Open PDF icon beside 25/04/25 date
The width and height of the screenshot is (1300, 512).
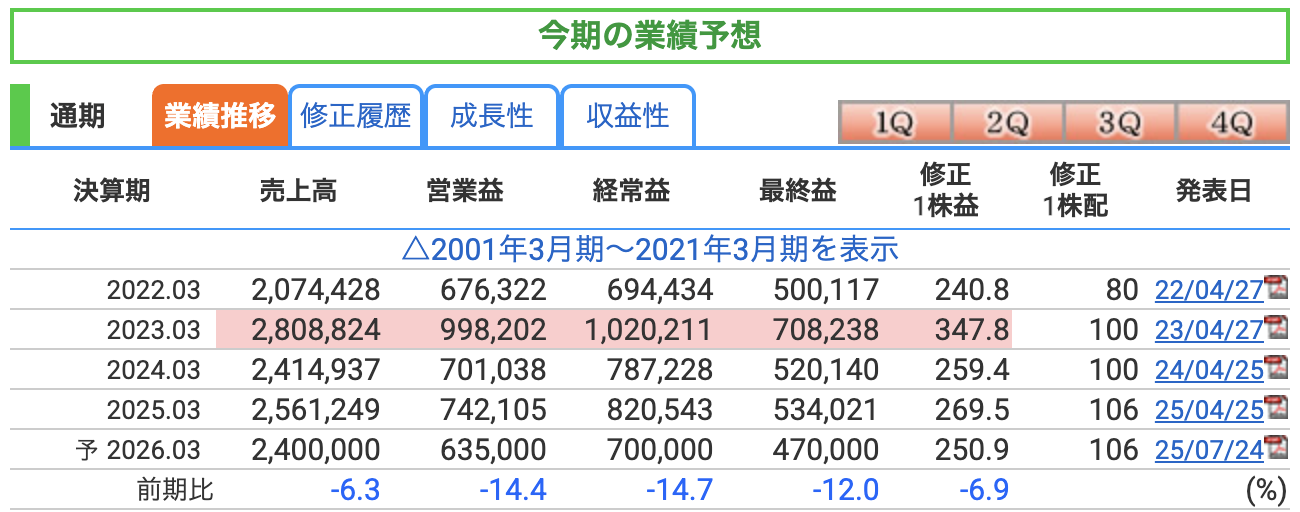tap(1276, 408)
